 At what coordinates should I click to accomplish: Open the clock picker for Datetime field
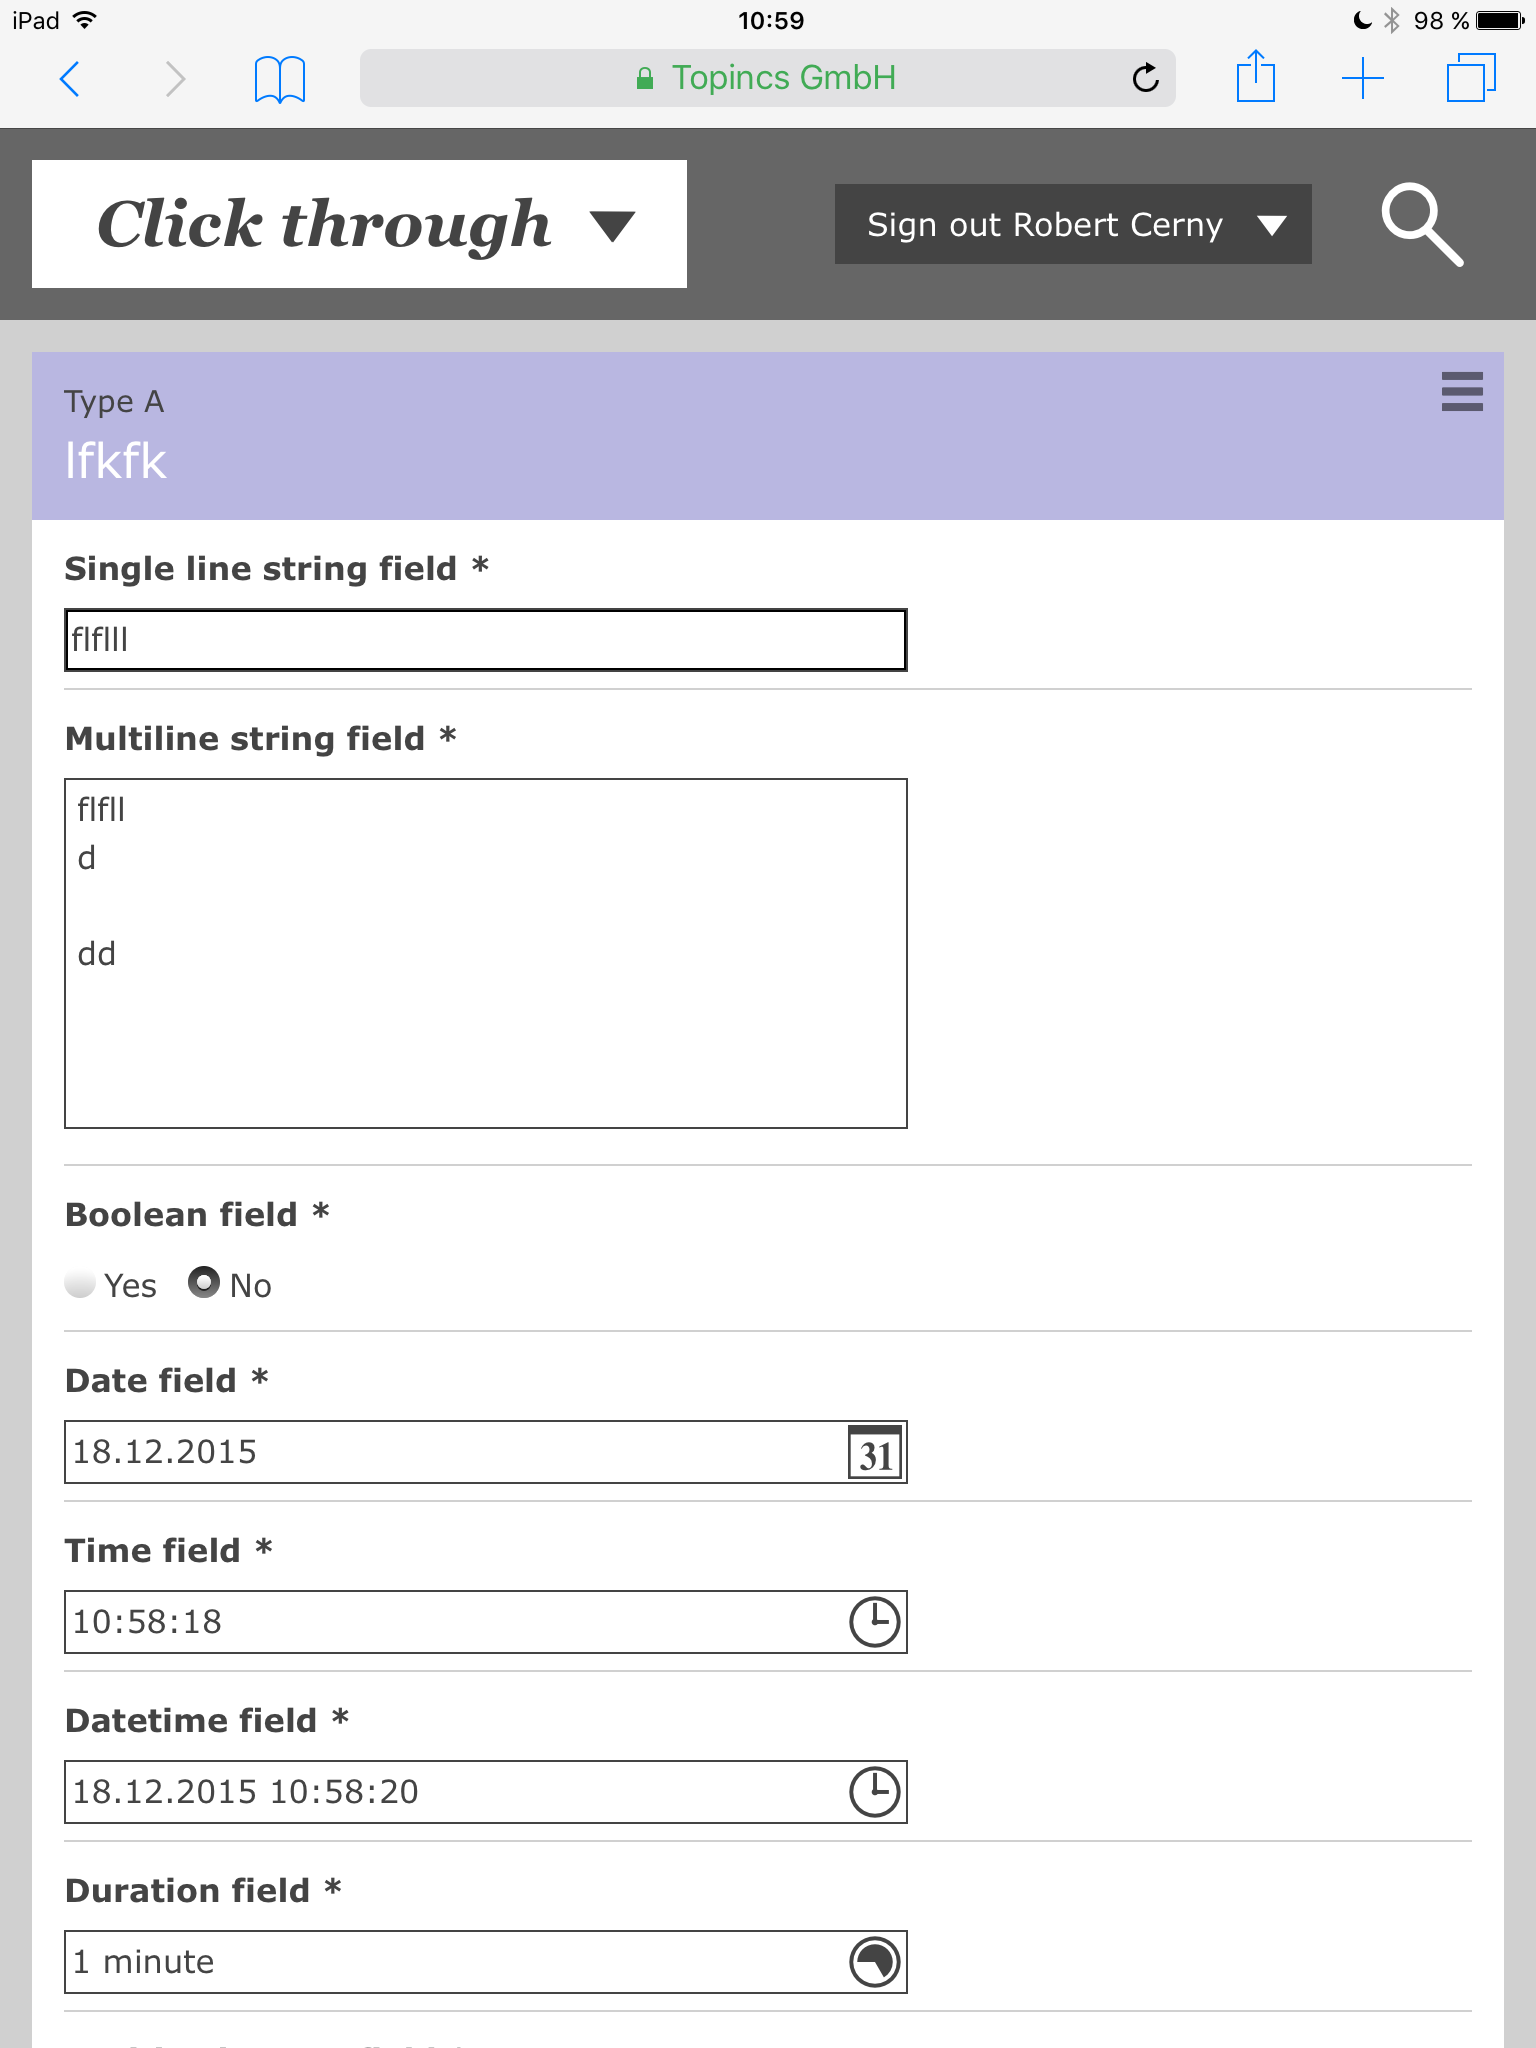(x=874, y=1792)
